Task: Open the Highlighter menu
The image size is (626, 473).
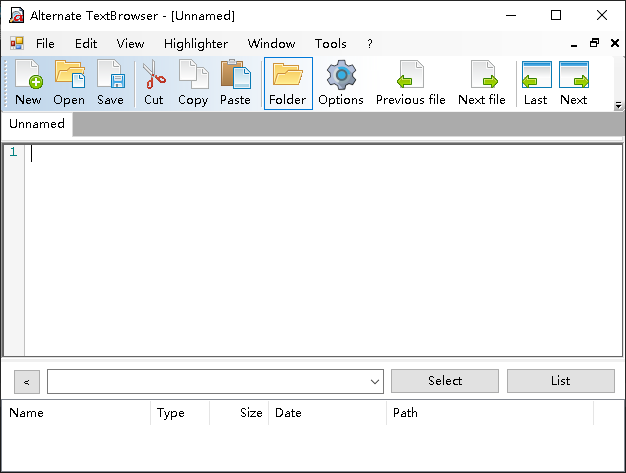Action: click(196, 44)
